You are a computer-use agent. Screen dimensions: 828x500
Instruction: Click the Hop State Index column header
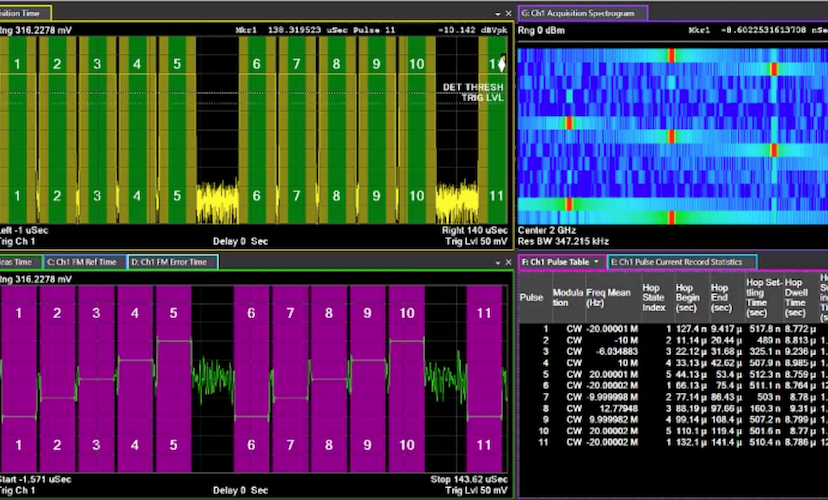click(656, 297)
